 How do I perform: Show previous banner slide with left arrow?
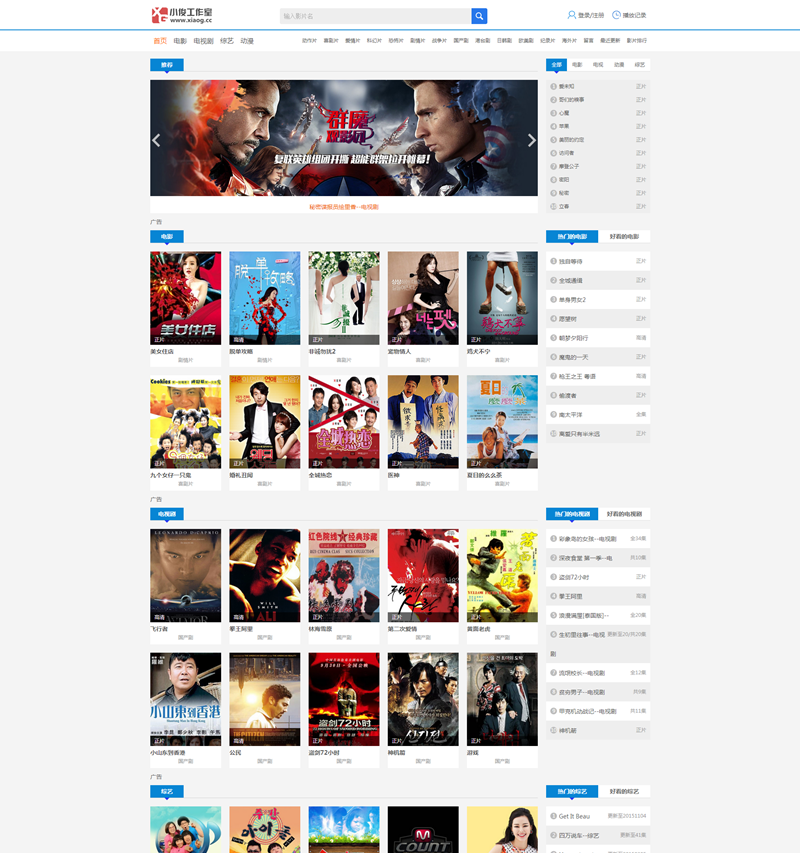click(x=157, y=140)
